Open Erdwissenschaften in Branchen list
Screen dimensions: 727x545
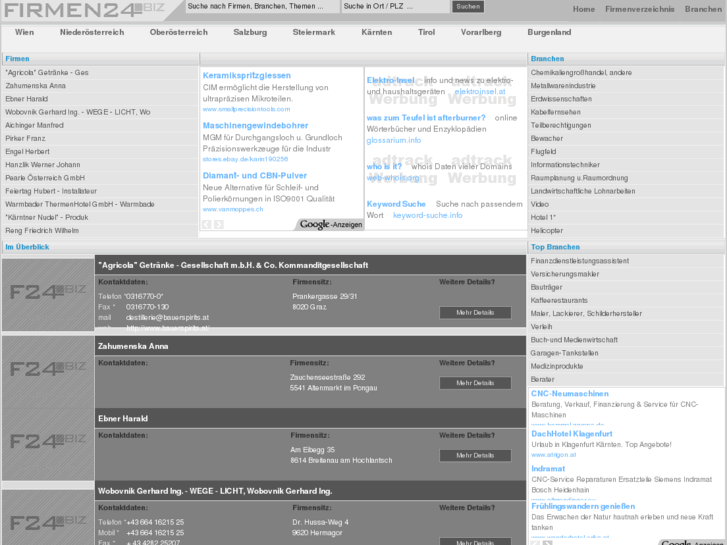tap(561, 99)
